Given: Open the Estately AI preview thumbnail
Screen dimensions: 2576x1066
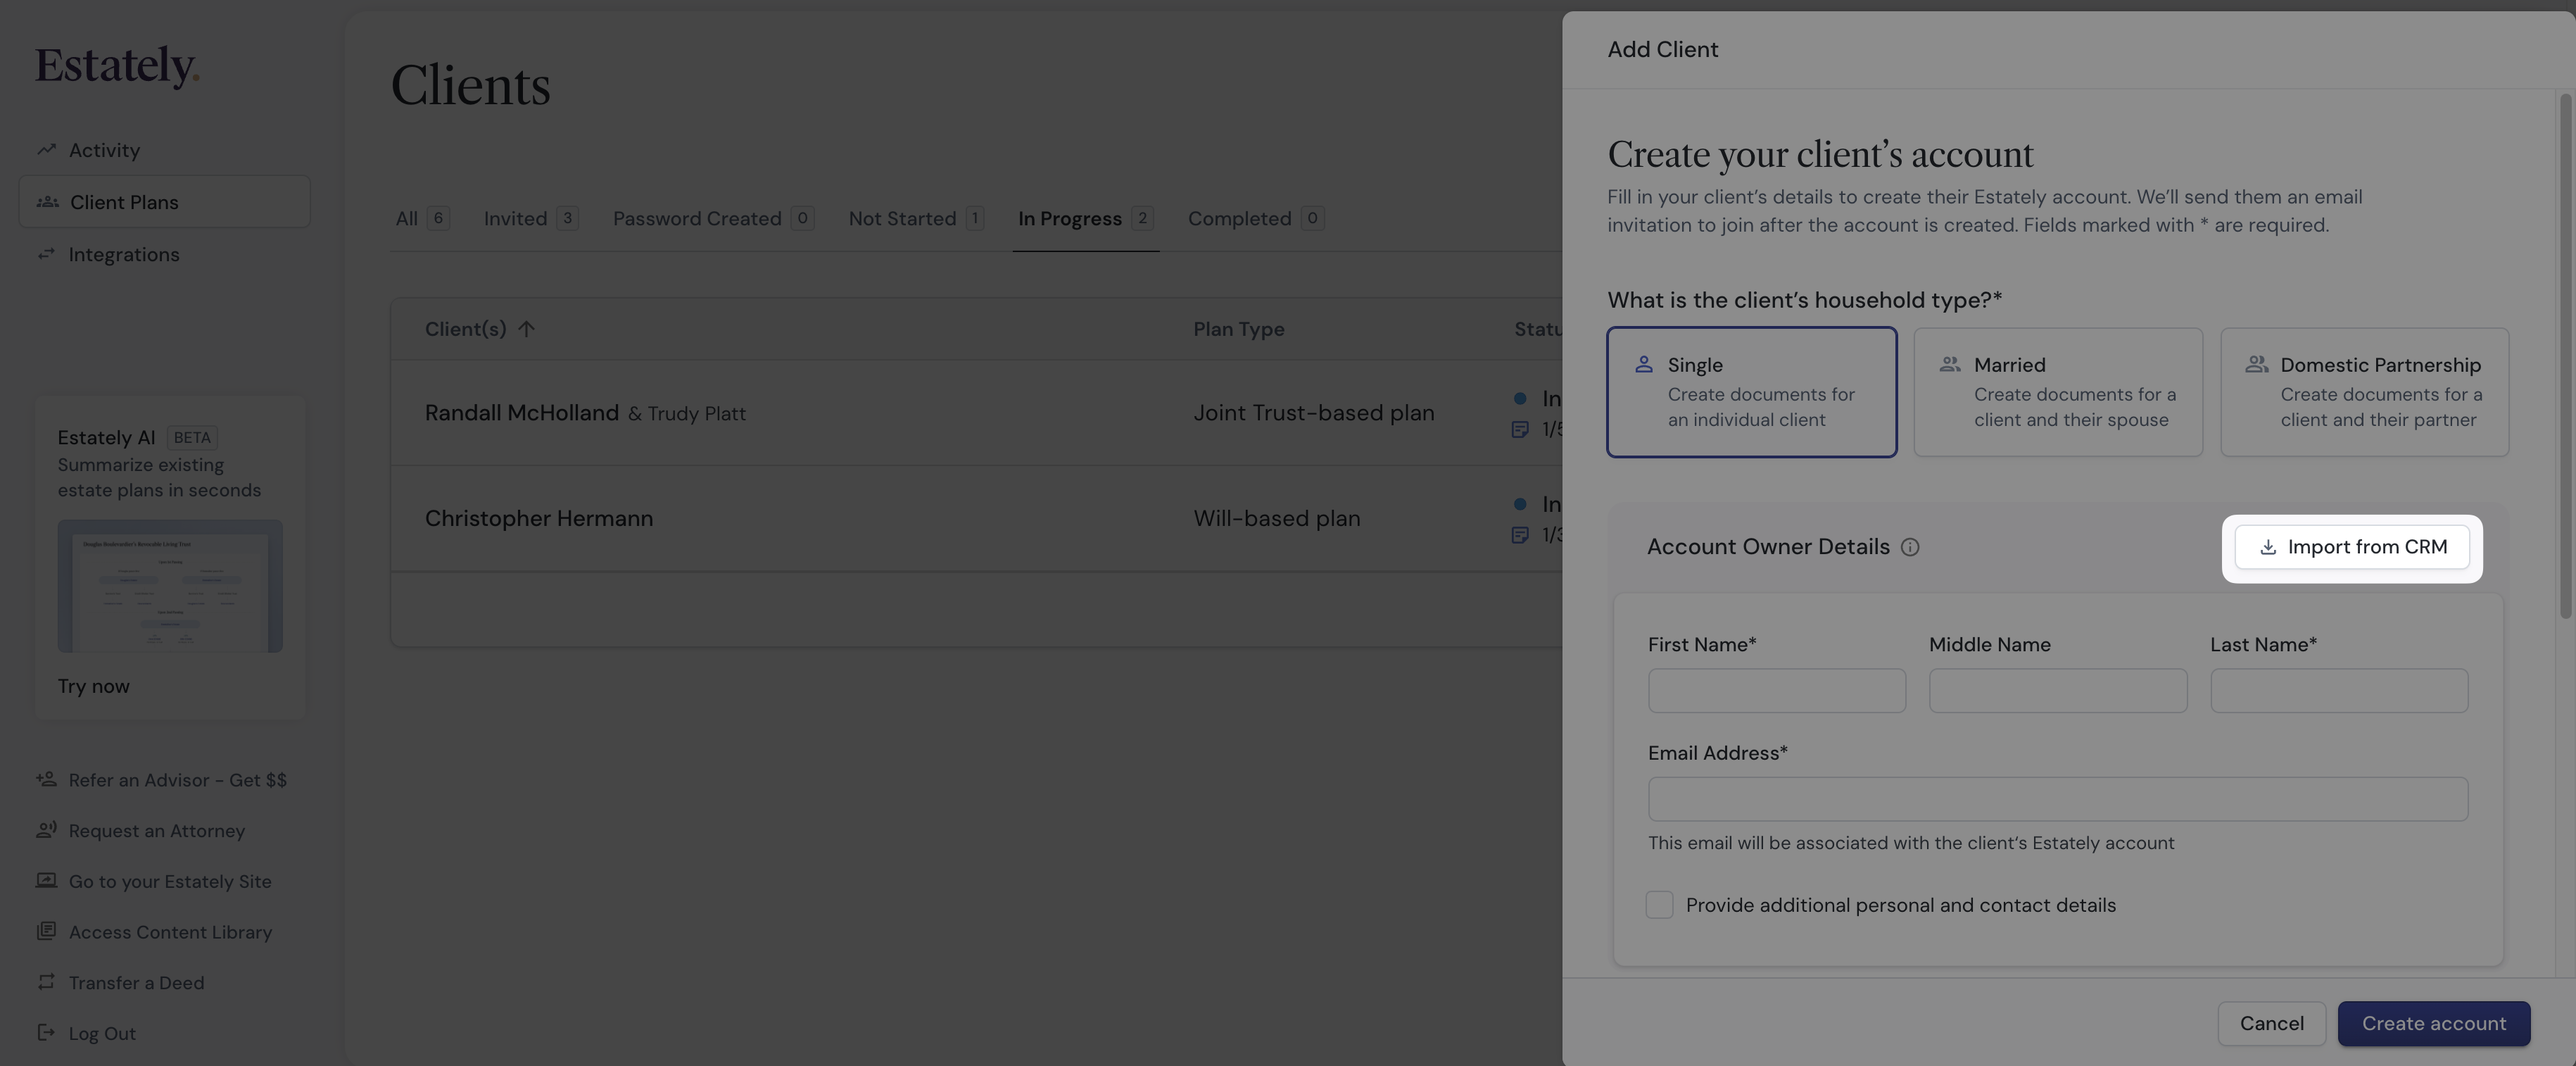Looking at the screenshot, I should (170, 586).
